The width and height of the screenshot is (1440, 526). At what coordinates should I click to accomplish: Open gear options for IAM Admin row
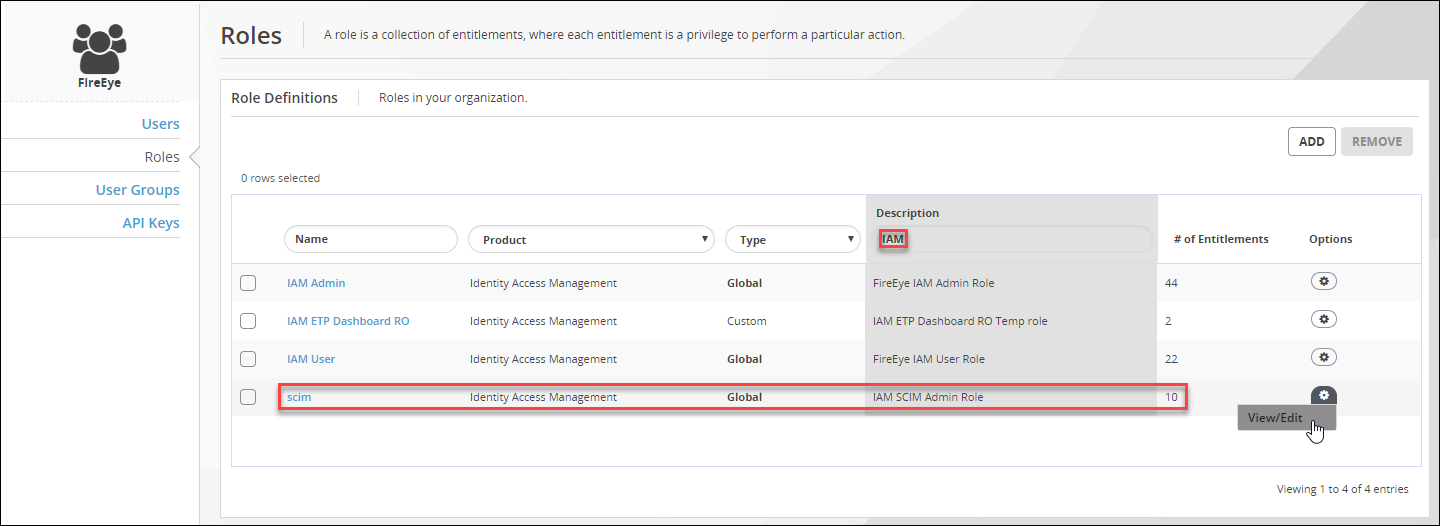(1324, 282)
